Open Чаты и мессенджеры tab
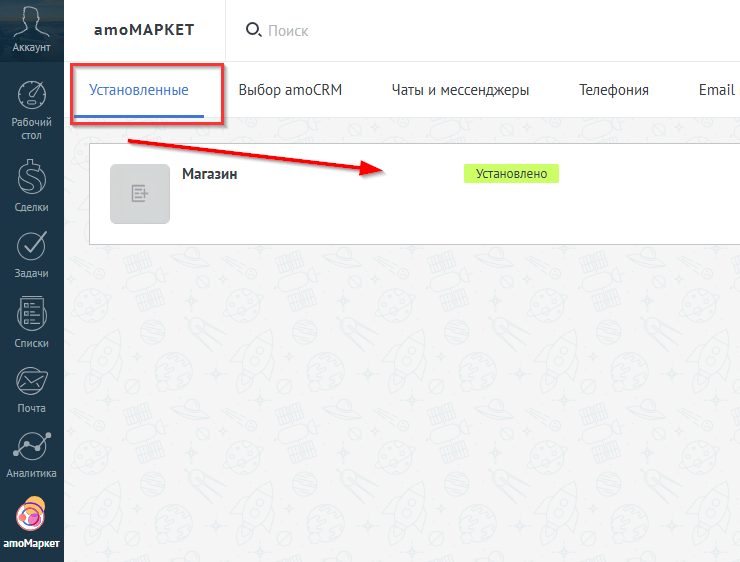 460,90
